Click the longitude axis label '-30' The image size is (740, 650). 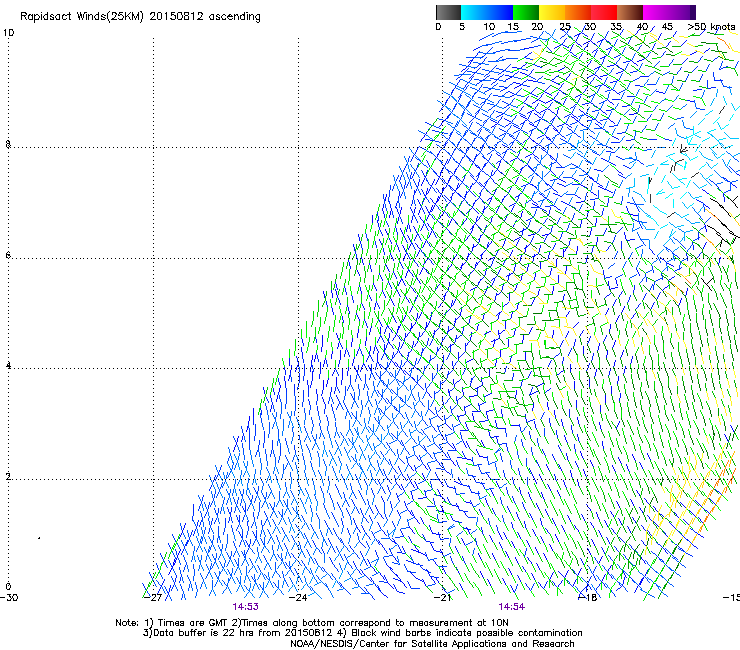[x=9, y=598]
